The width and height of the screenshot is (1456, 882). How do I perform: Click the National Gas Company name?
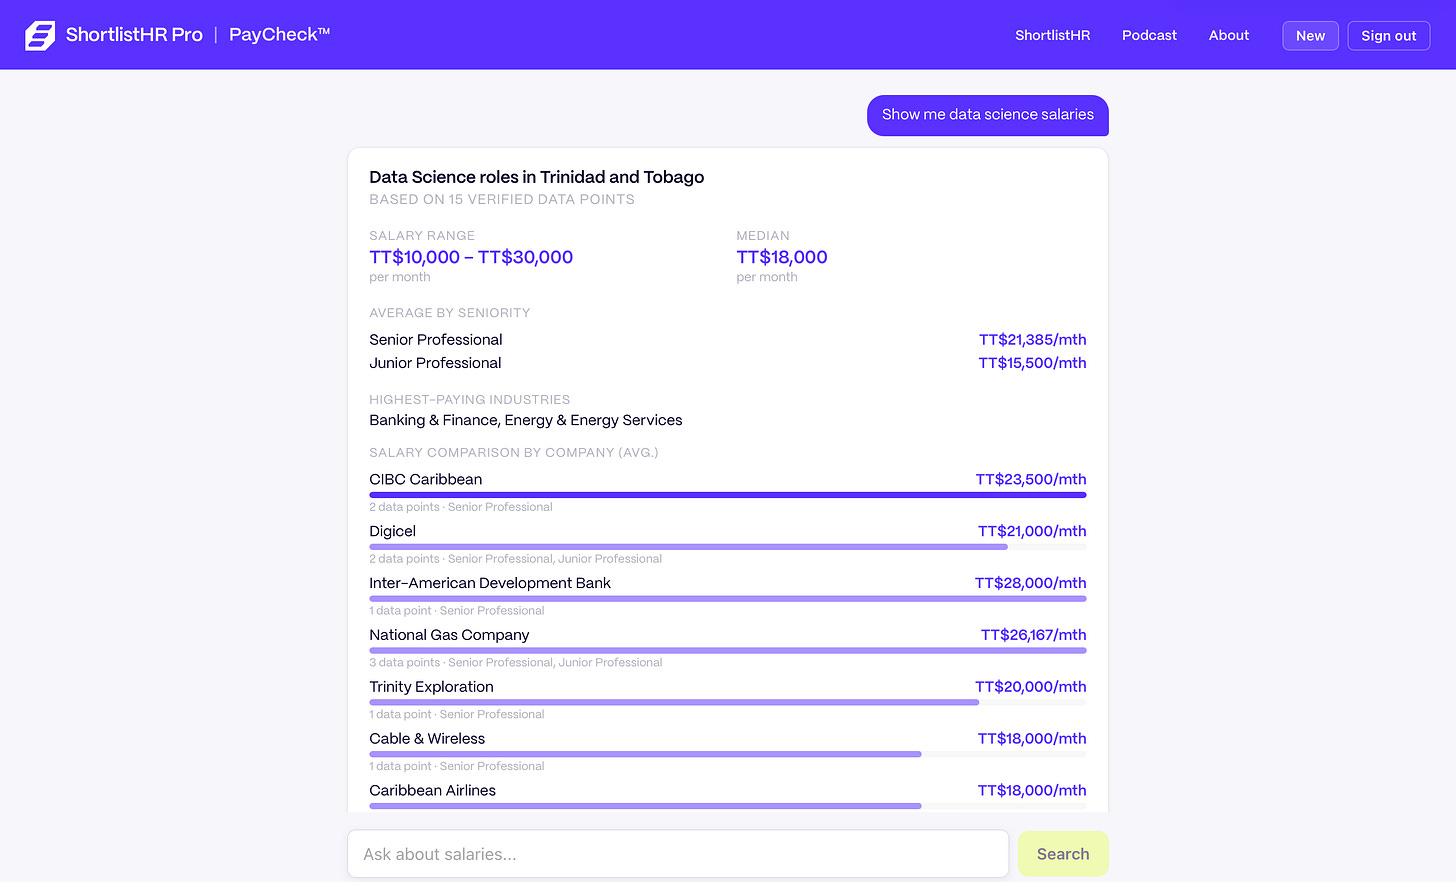tap(449, 635)
